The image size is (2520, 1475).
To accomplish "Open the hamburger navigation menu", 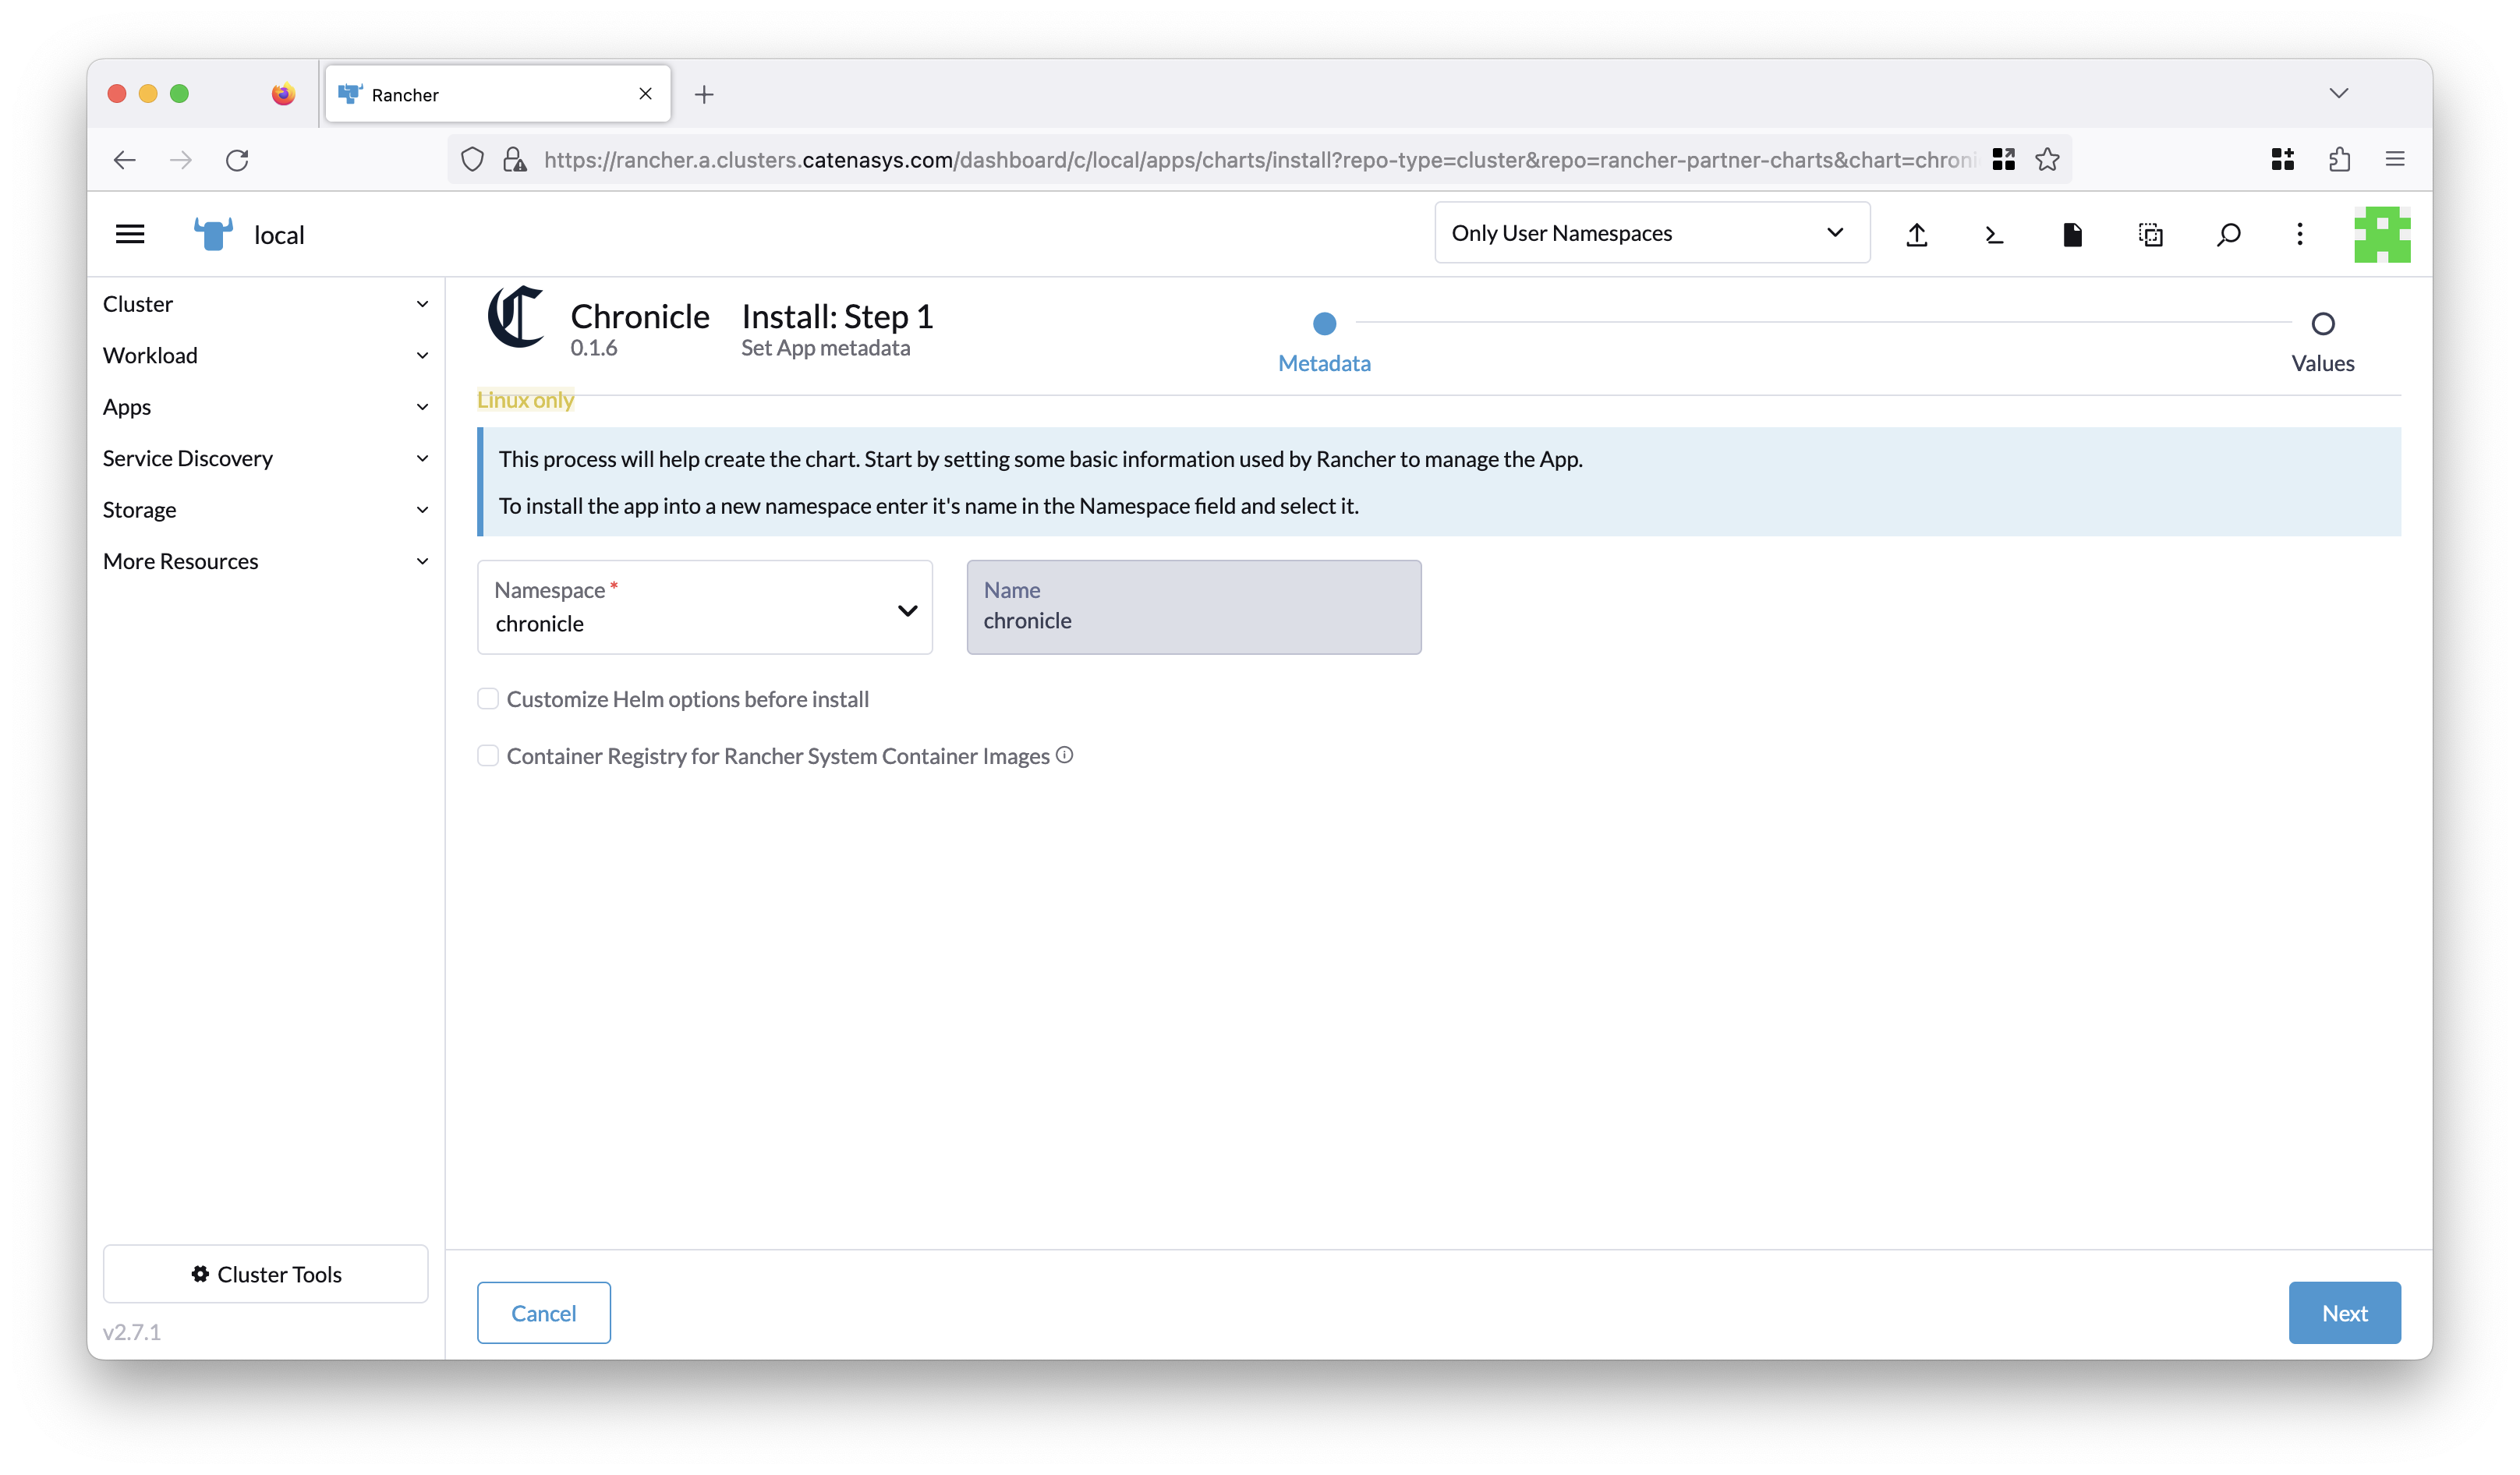I will 130,234.
